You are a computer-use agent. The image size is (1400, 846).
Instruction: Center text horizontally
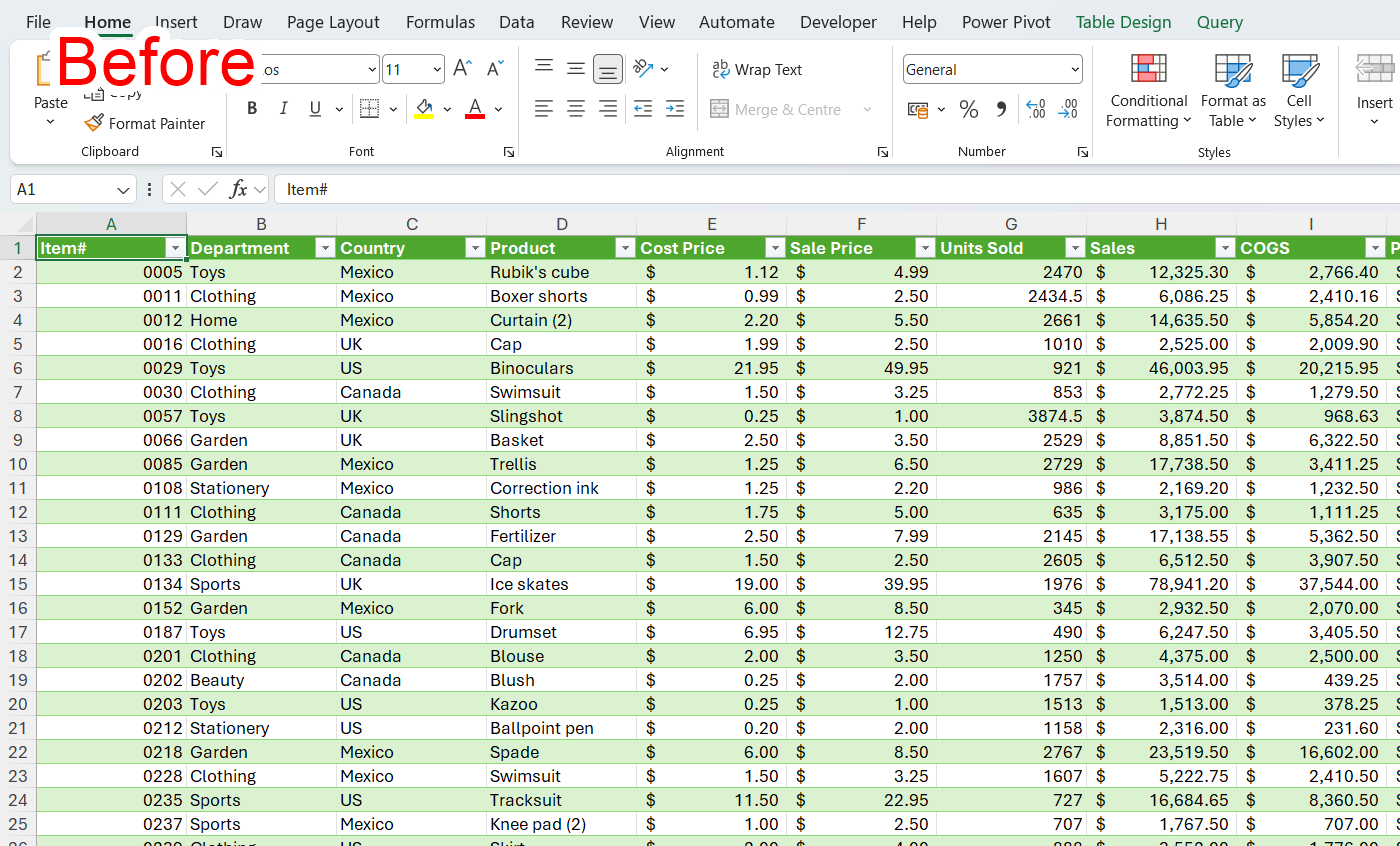(x=576, y=109)
